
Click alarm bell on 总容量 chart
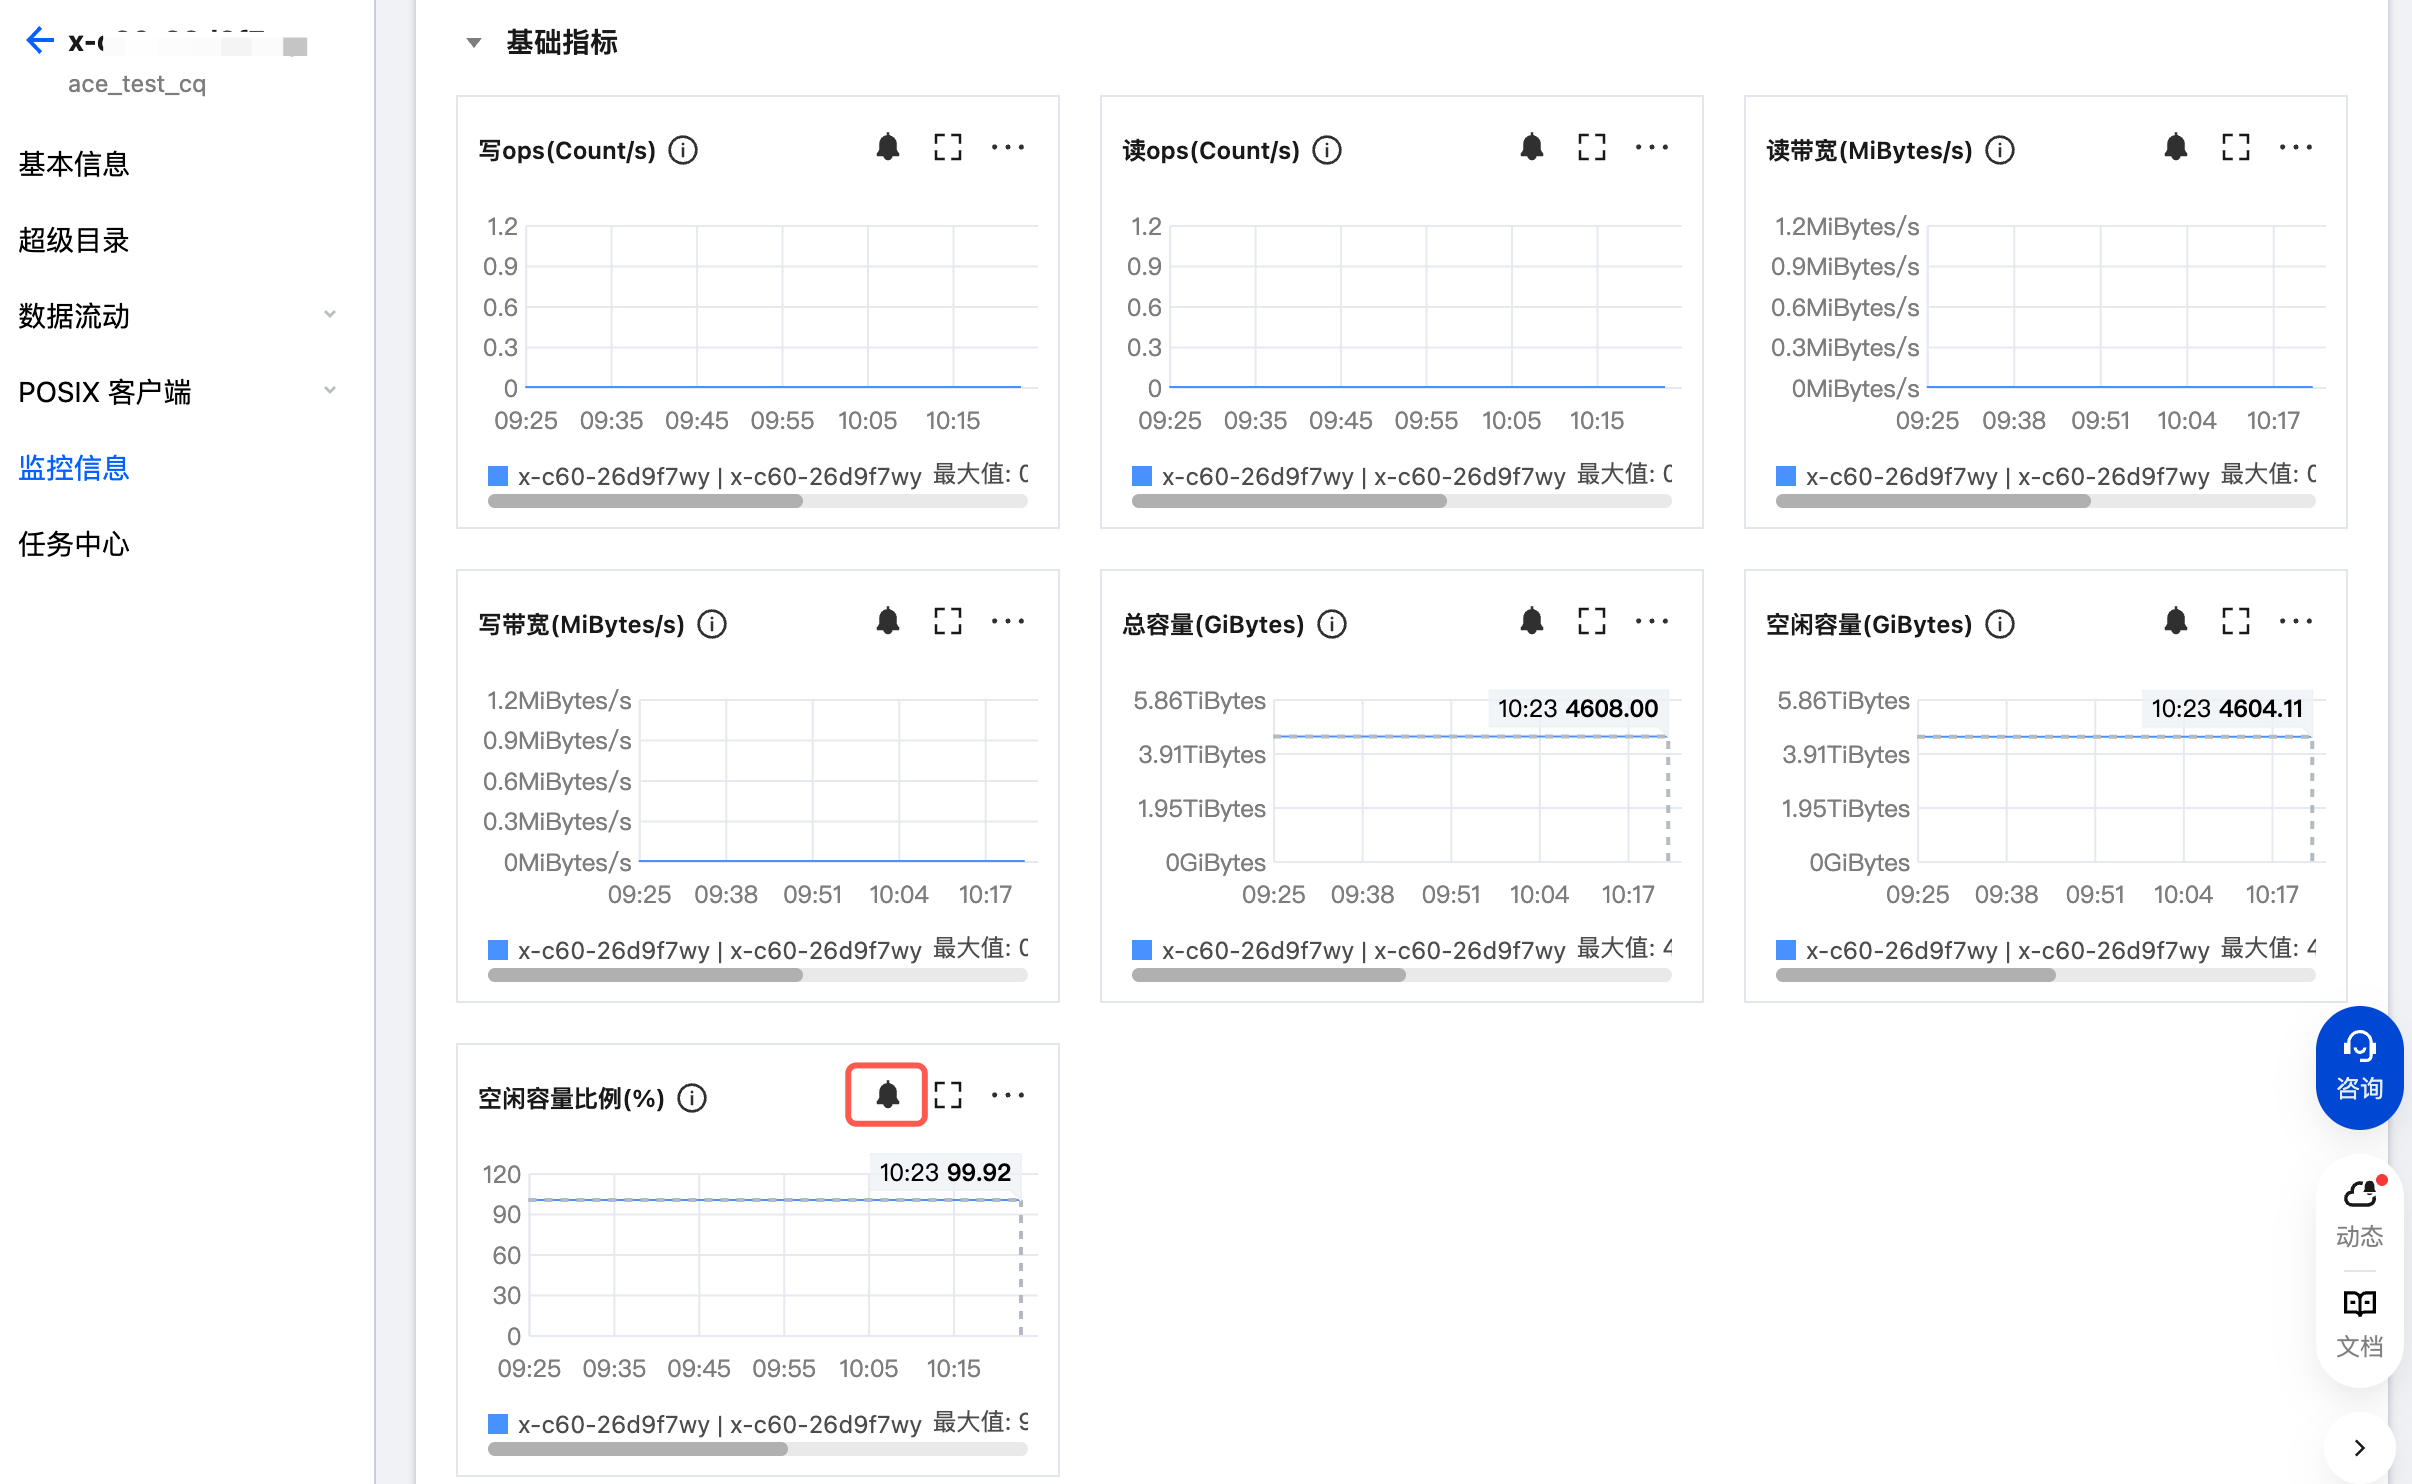[1531, 621]
